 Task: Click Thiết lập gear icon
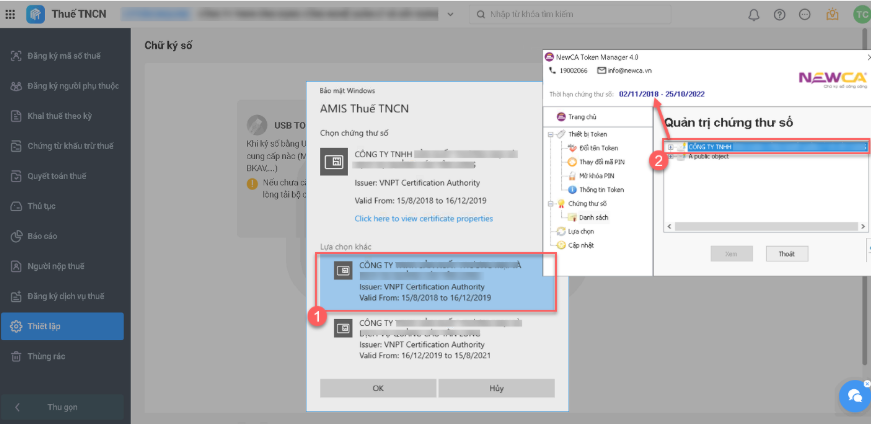coord(16,326)
